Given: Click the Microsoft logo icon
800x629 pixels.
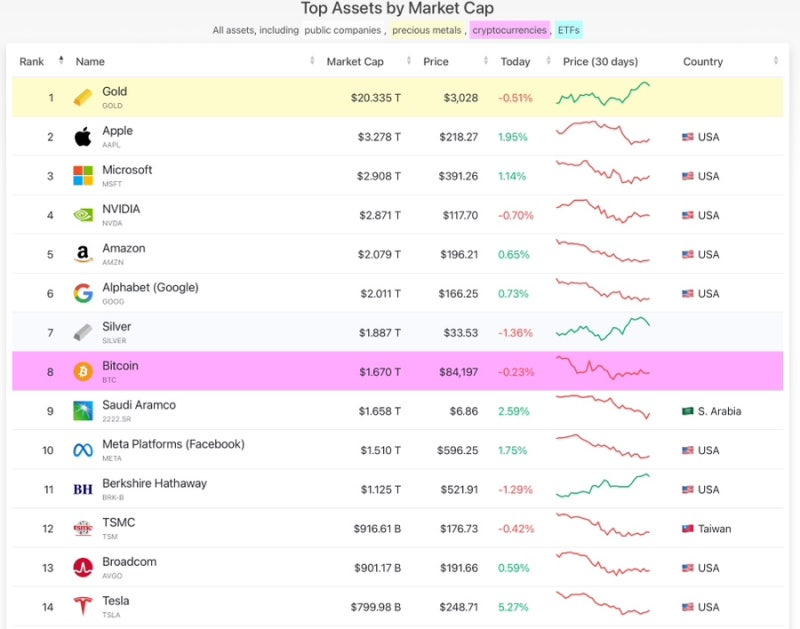Looking at the screenshot, I should pyautogui.click(x=83, y=176).
